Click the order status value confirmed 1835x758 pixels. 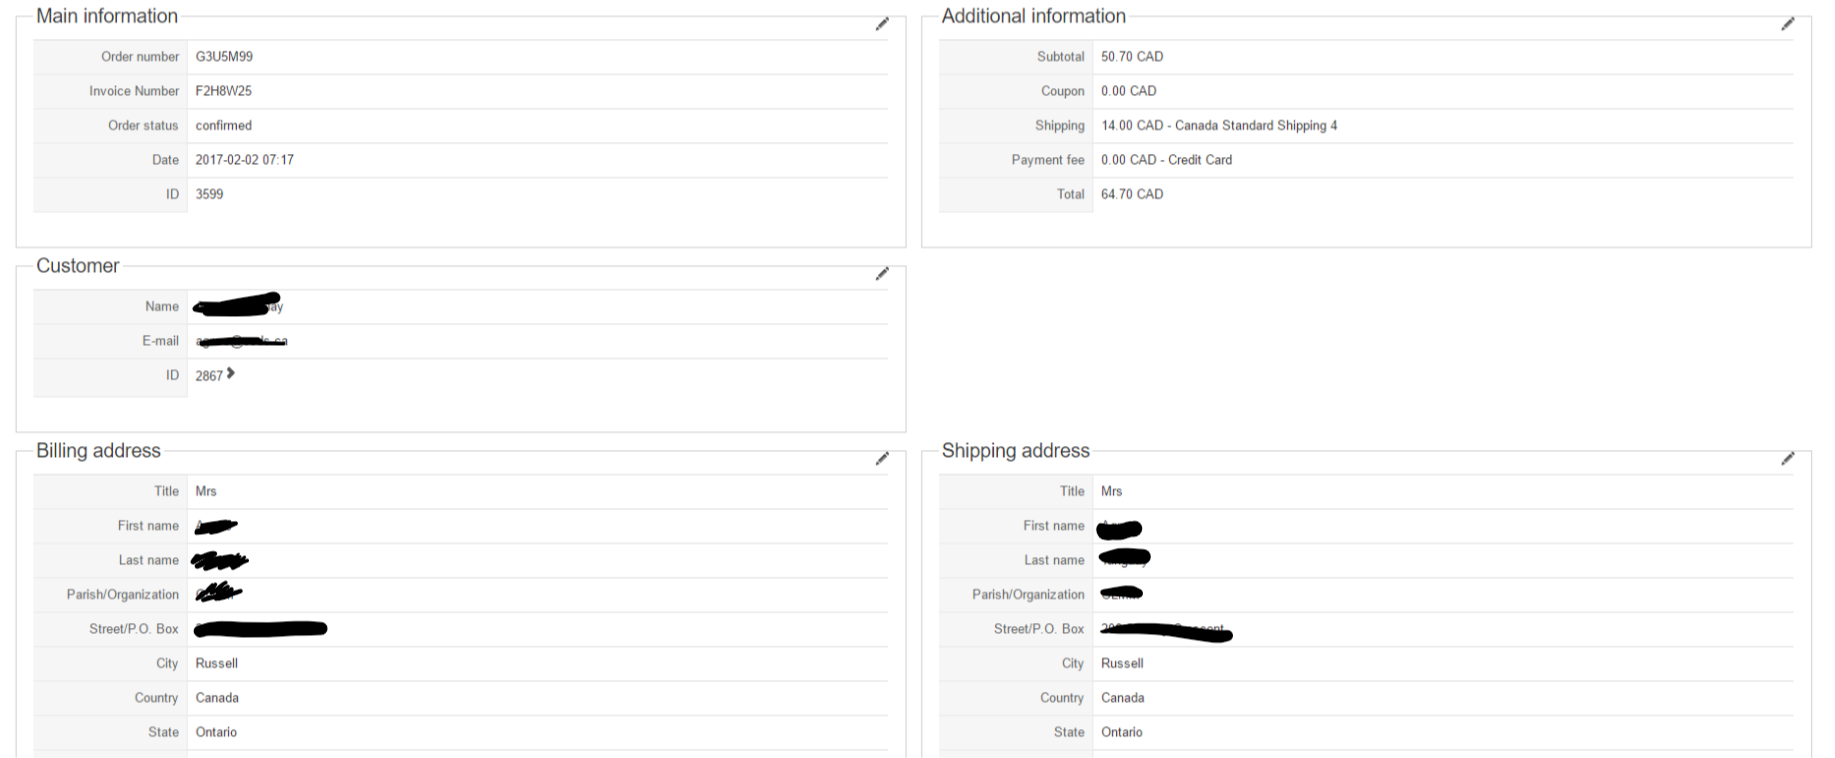point(223,126)
